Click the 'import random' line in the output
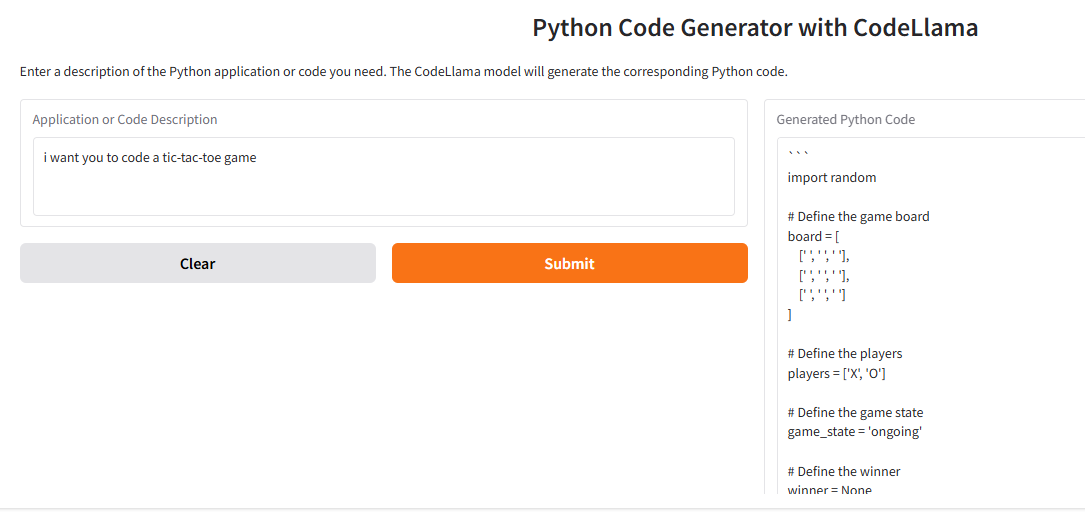 832,177
